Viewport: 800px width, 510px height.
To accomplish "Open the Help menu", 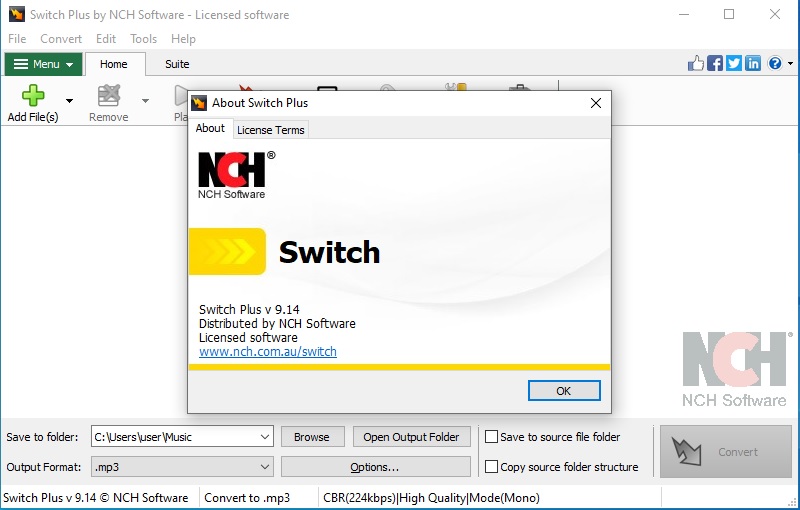I will click(183, 39).
